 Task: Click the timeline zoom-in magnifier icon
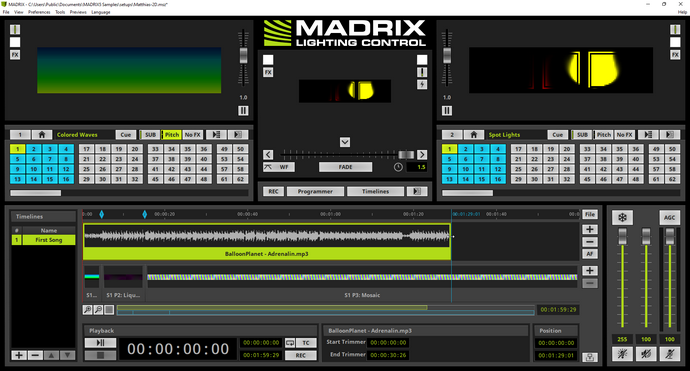point(88,310)
